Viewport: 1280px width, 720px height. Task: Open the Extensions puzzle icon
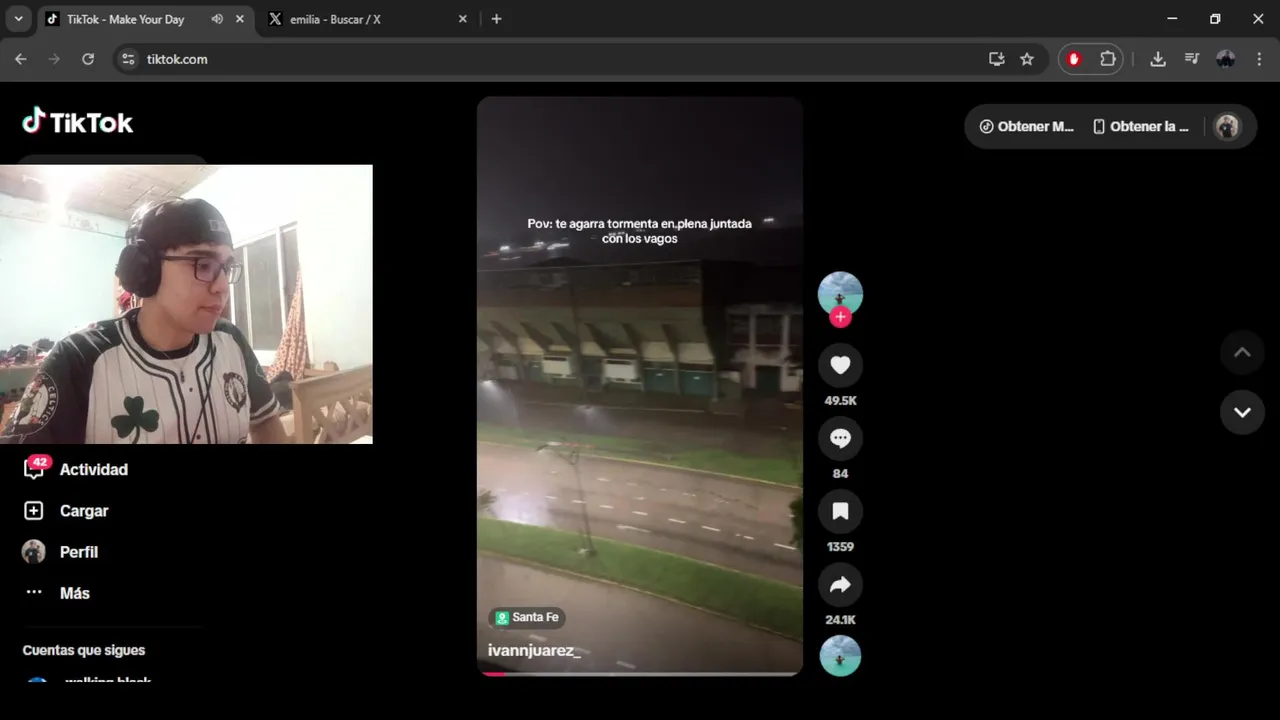pos(1108,59)
